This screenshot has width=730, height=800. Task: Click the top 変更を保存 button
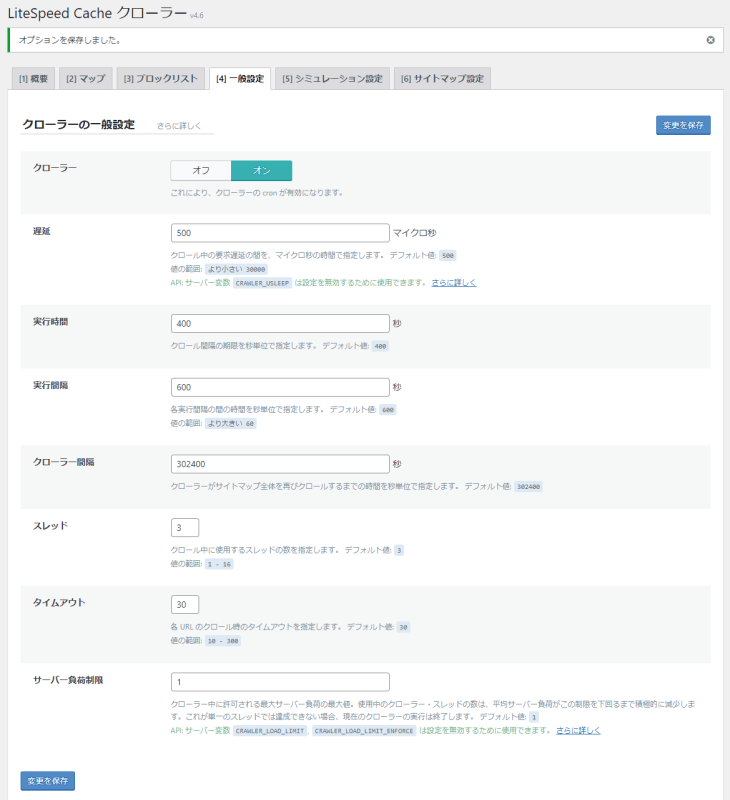coord(682,125)
